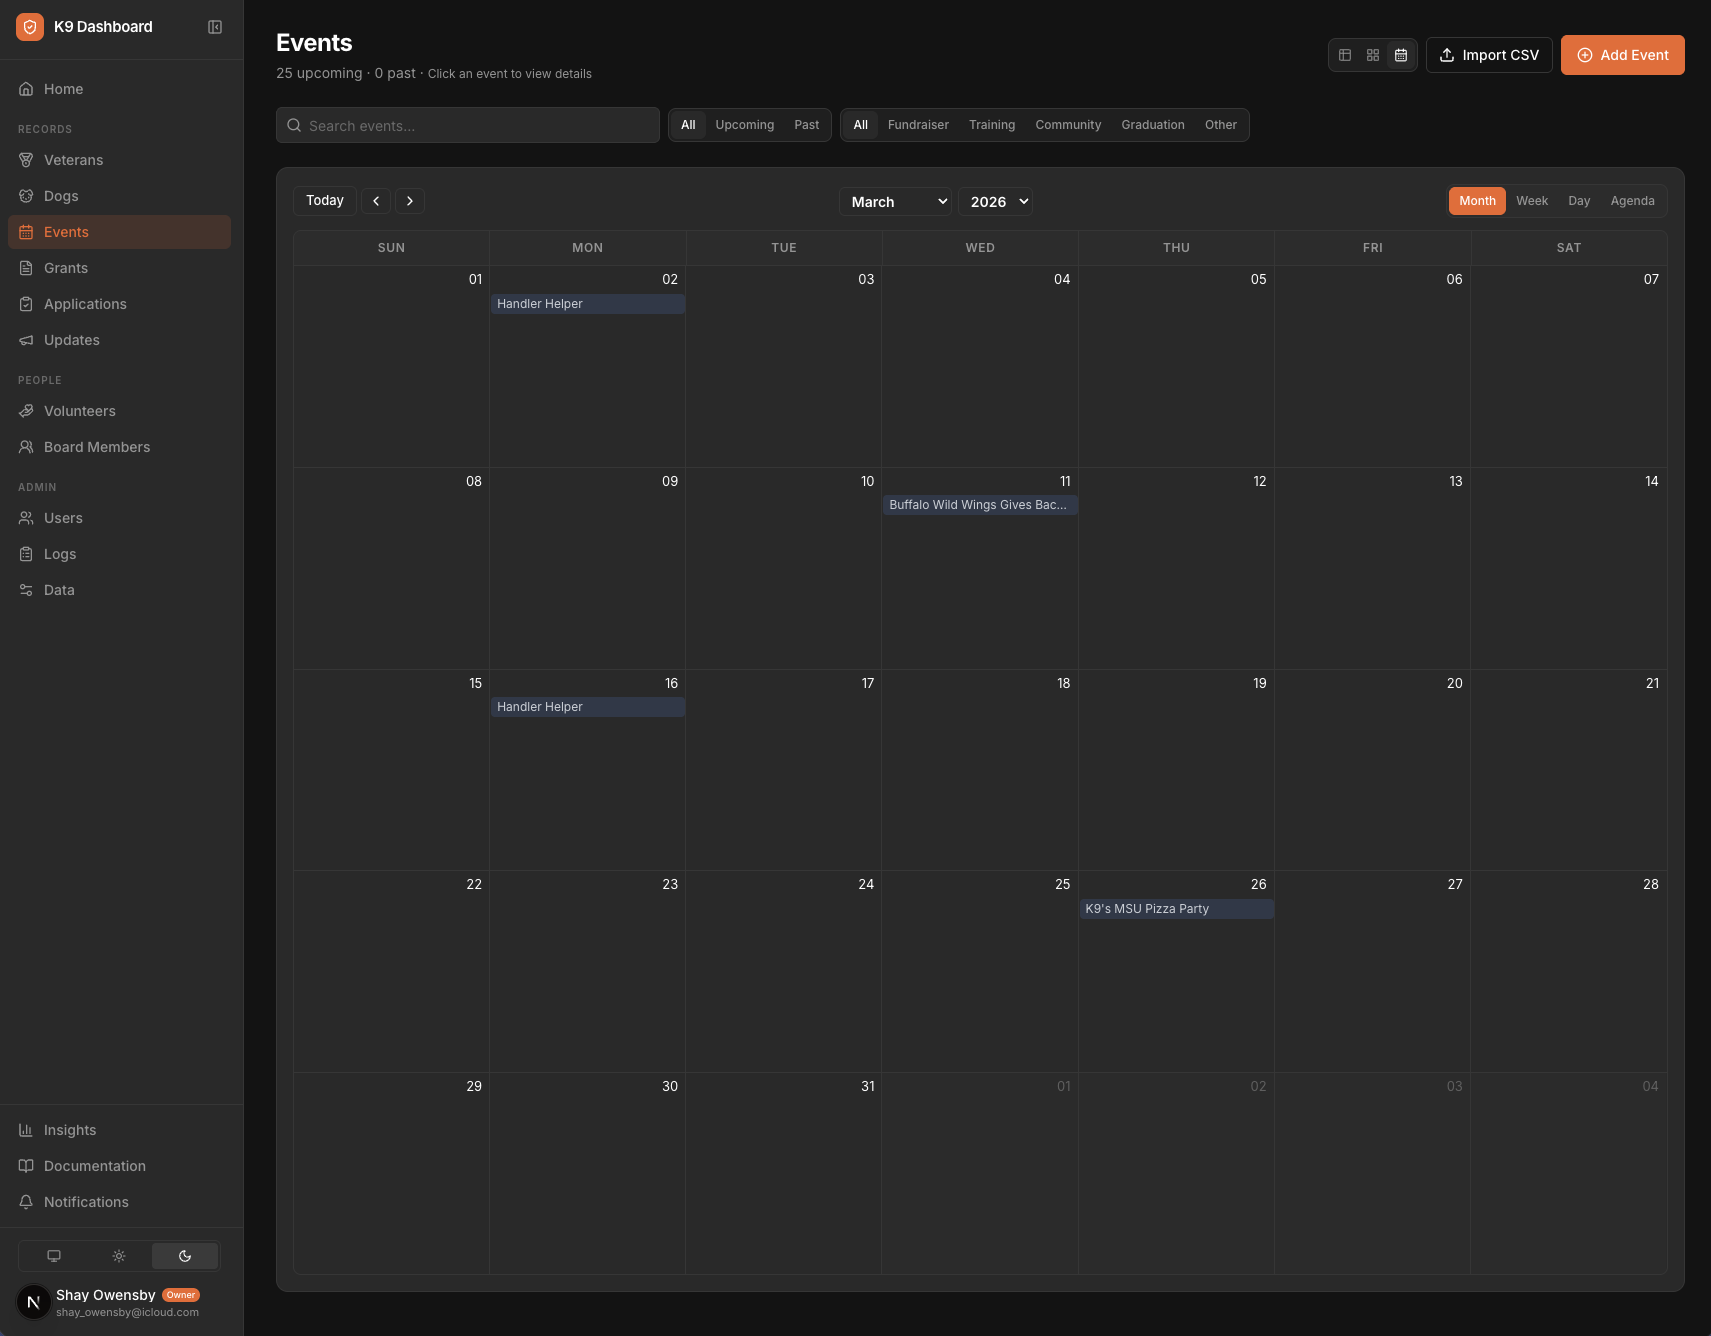The image size is (1711, 1336).
Task: Collapse the sidebar panel
Action: tap(215, 26)
